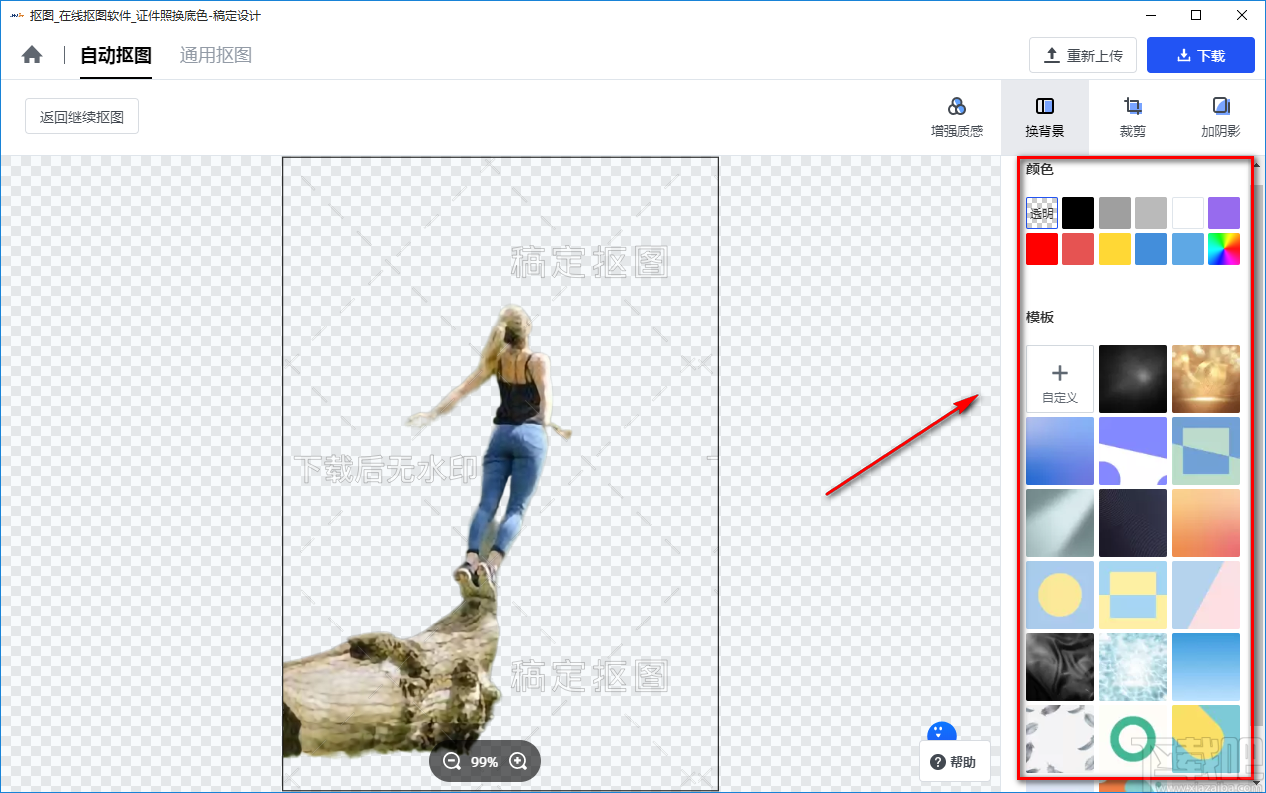The image size is (1266, 793).
Task: Go to the home icon
Action: click(x=32, y=55)
